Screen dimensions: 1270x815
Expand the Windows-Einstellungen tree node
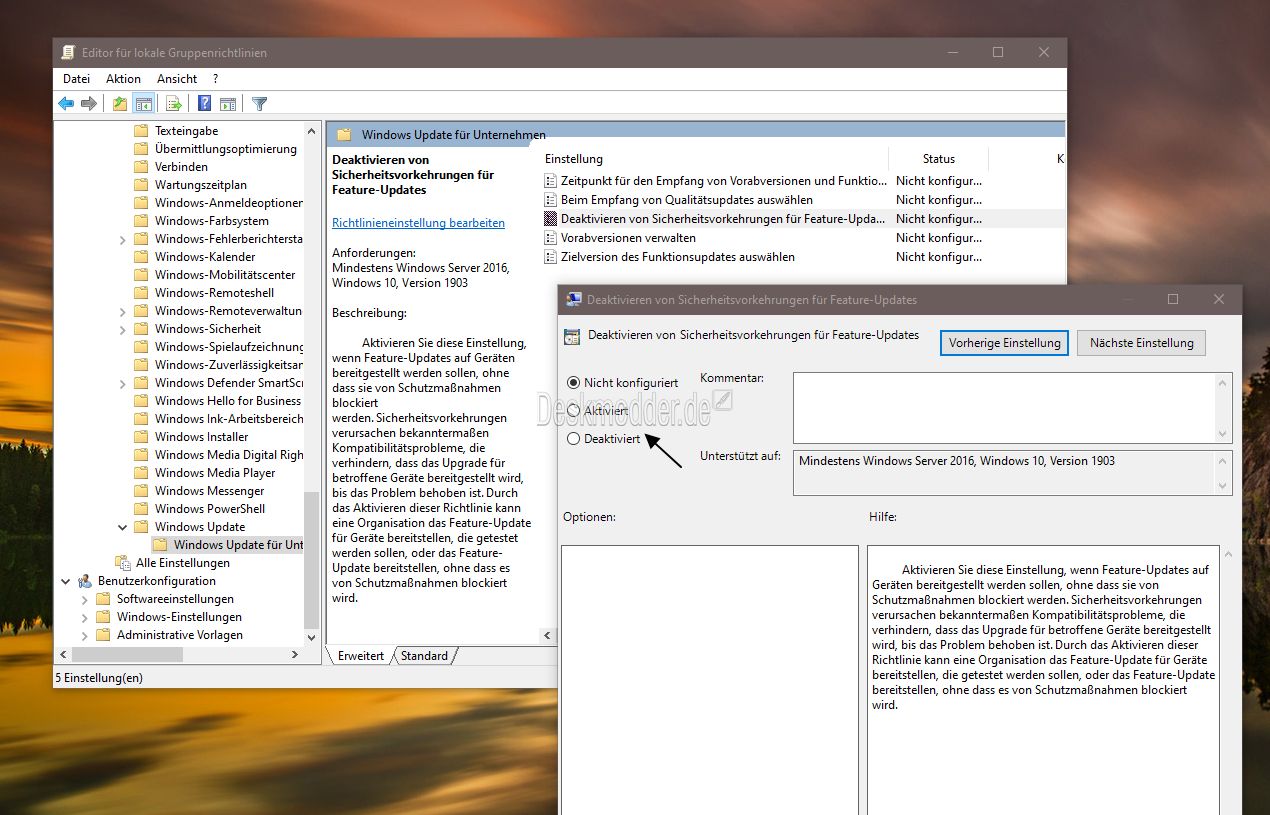[85, 617]
